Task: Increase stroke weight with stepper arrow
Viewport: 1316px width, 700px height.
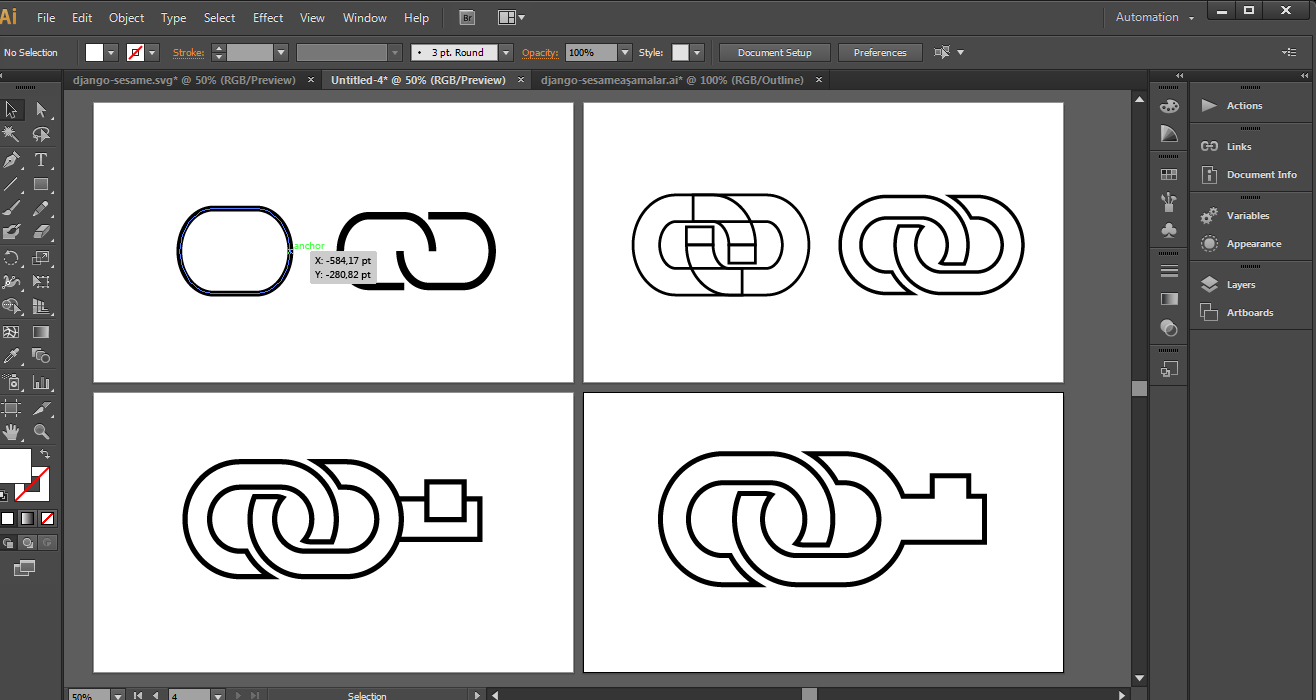Action: pyautogui.click(x=220, y=47)
